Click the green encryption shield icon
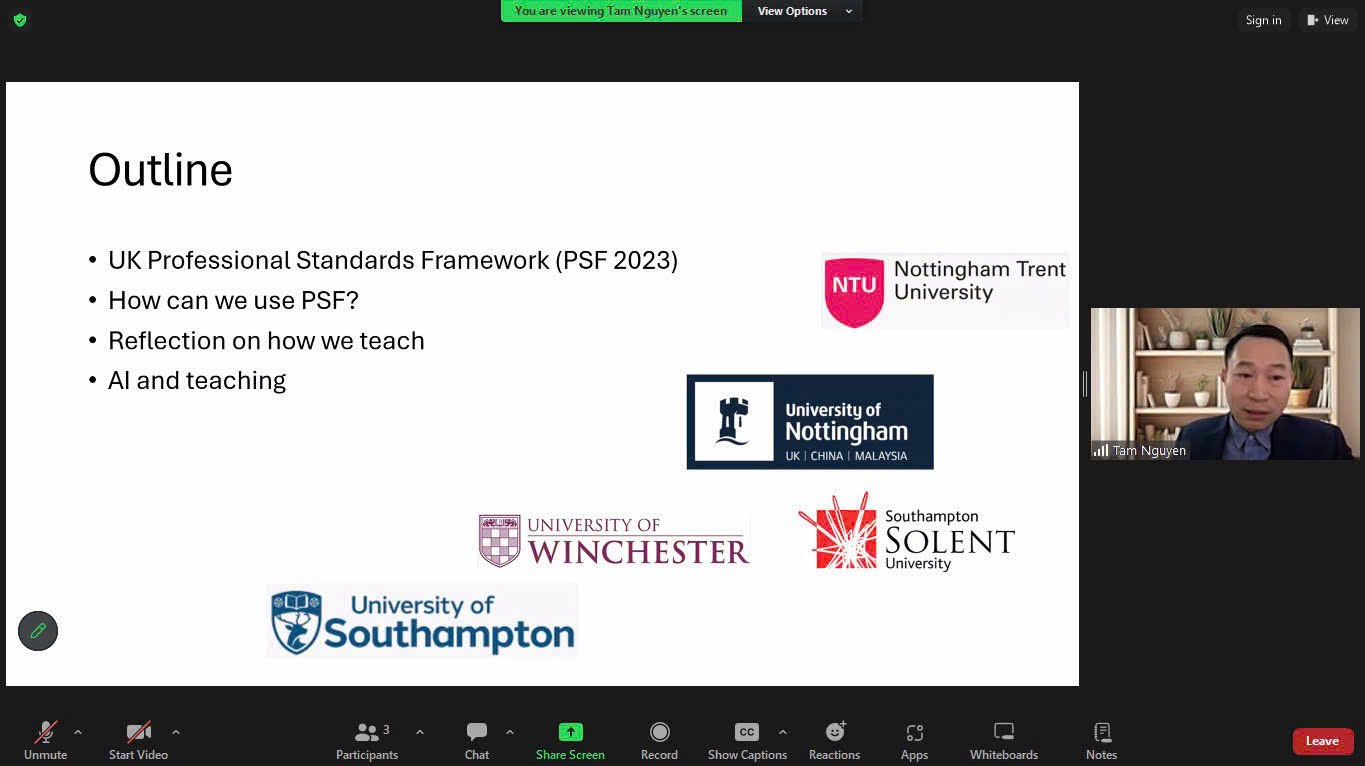1365x766 pixels. 20,20
